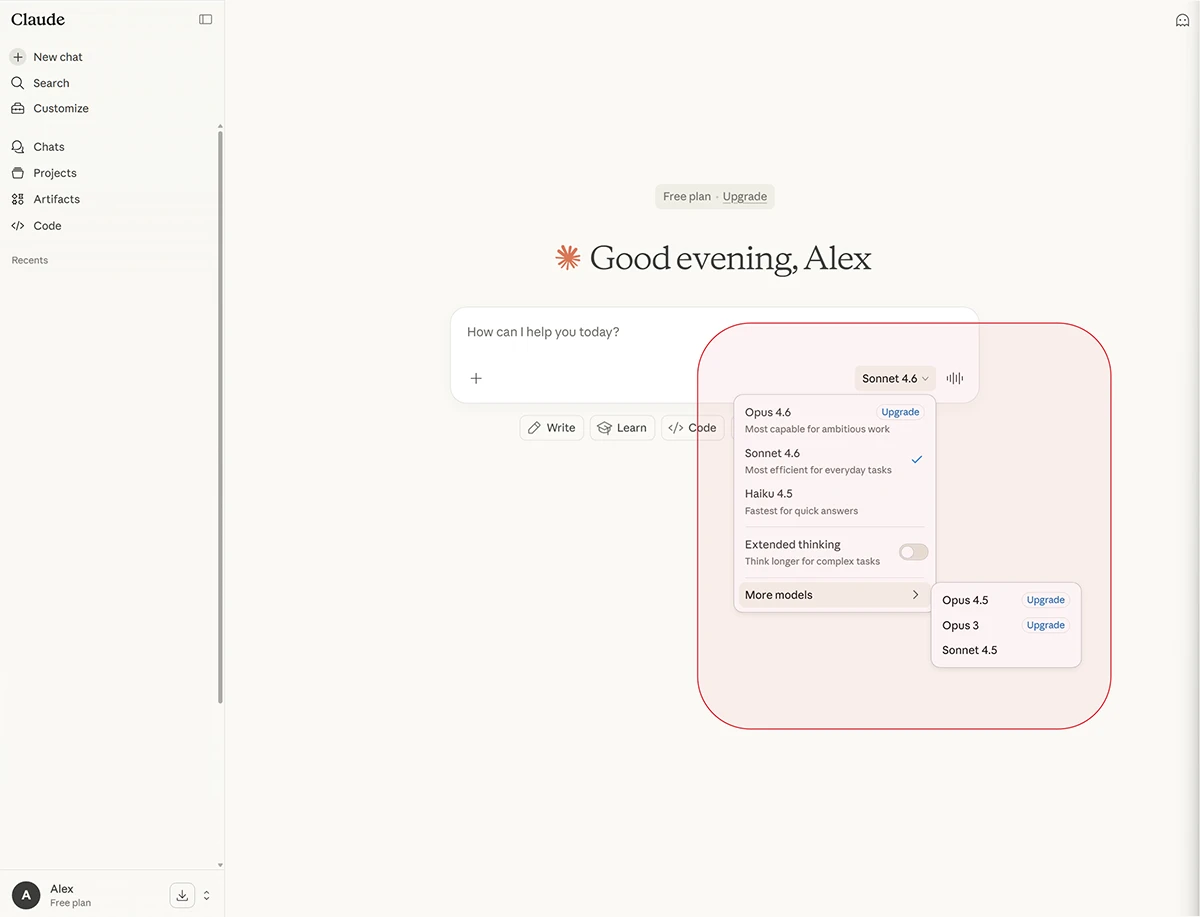Click the Upgrade link by Free plan
Viewport: 1200px width, 917px height.
pos(744,197)
